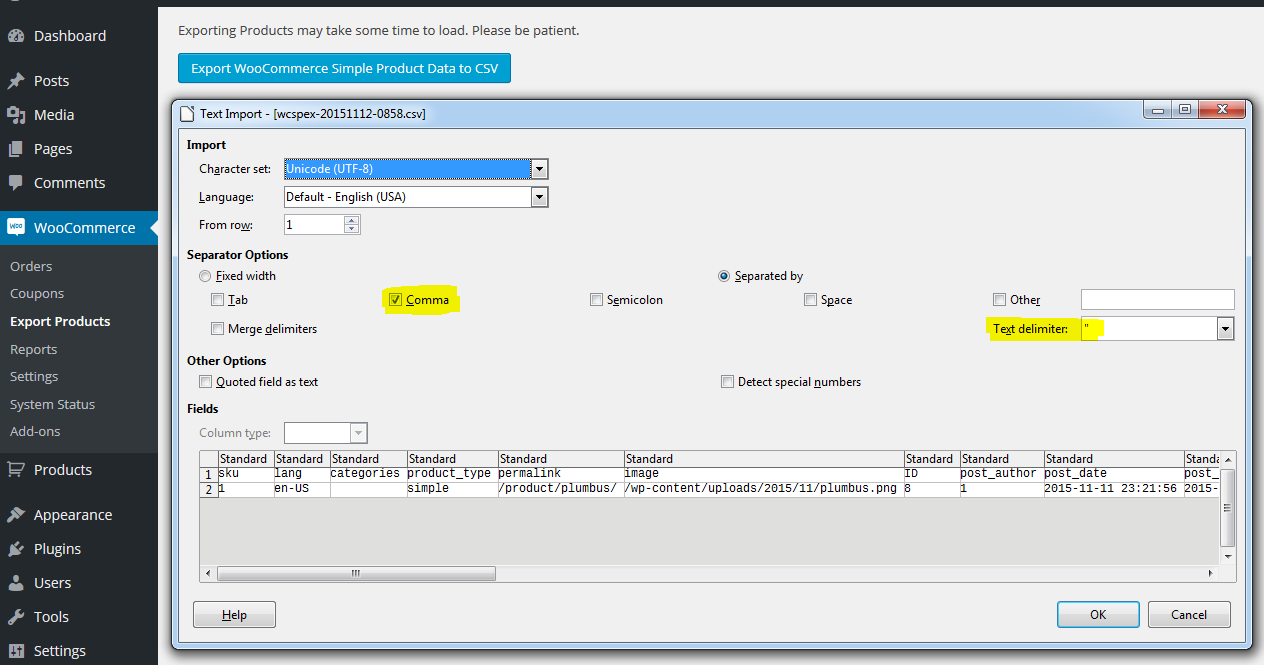Open WooCommerce Settings submenu item

coord(34,377)
